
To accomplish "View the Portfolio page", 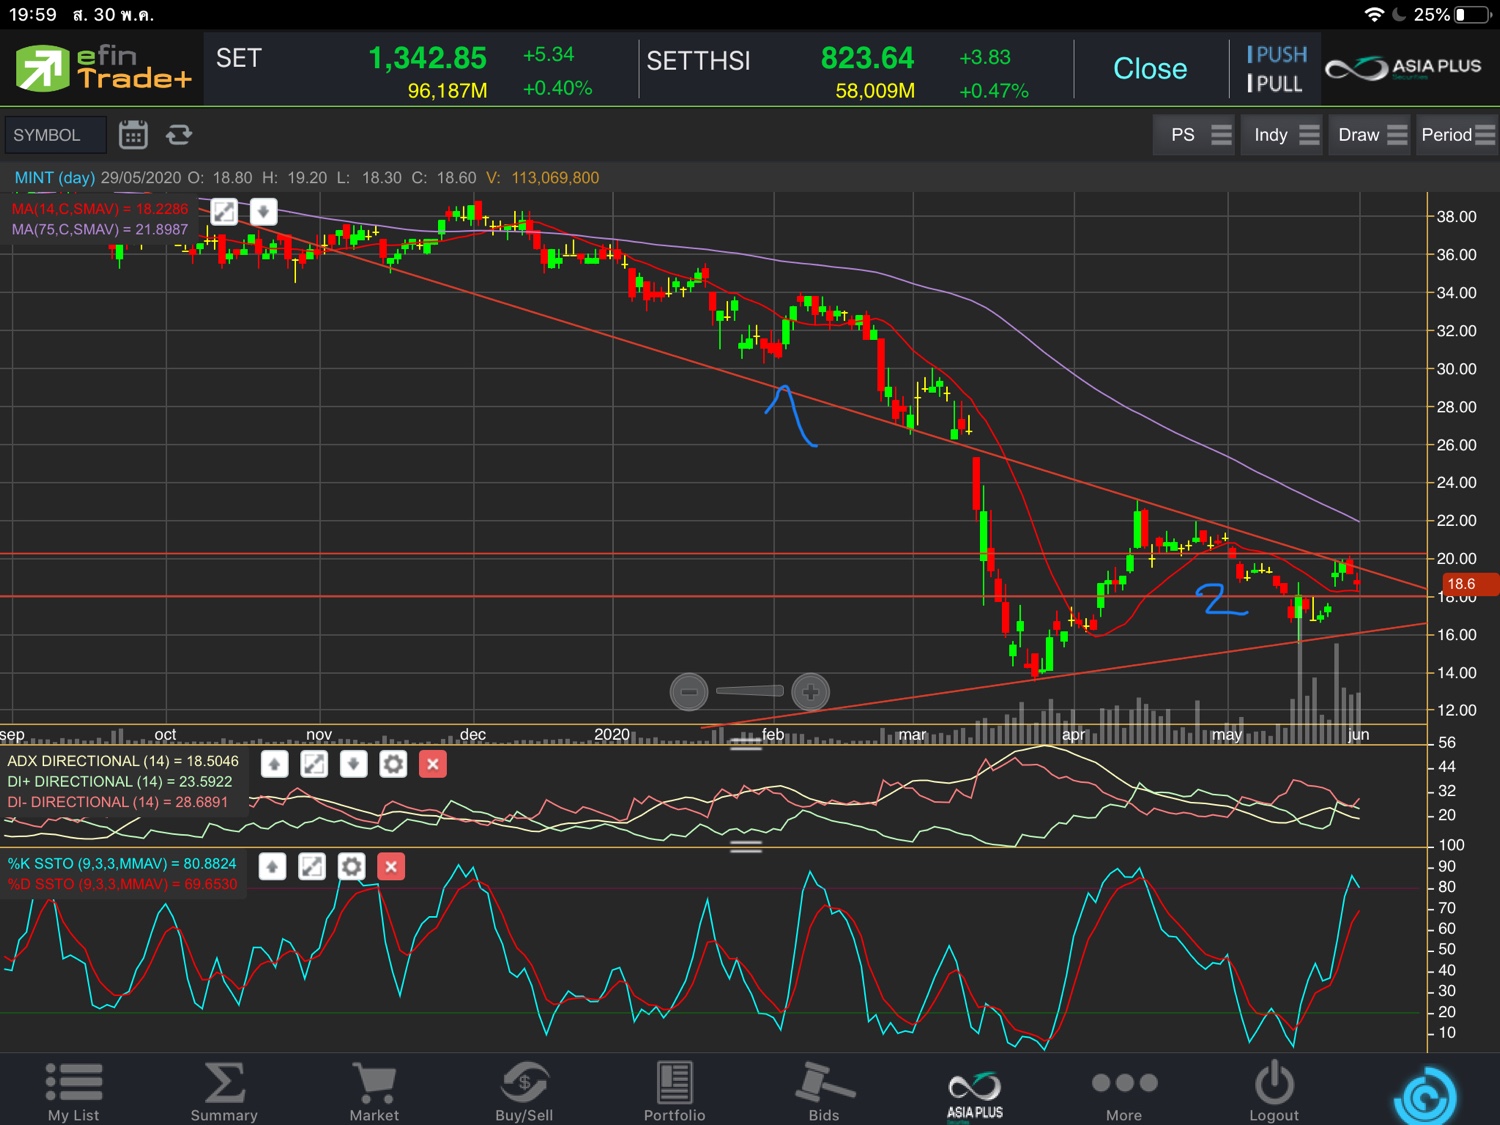I will (674, 1091).
